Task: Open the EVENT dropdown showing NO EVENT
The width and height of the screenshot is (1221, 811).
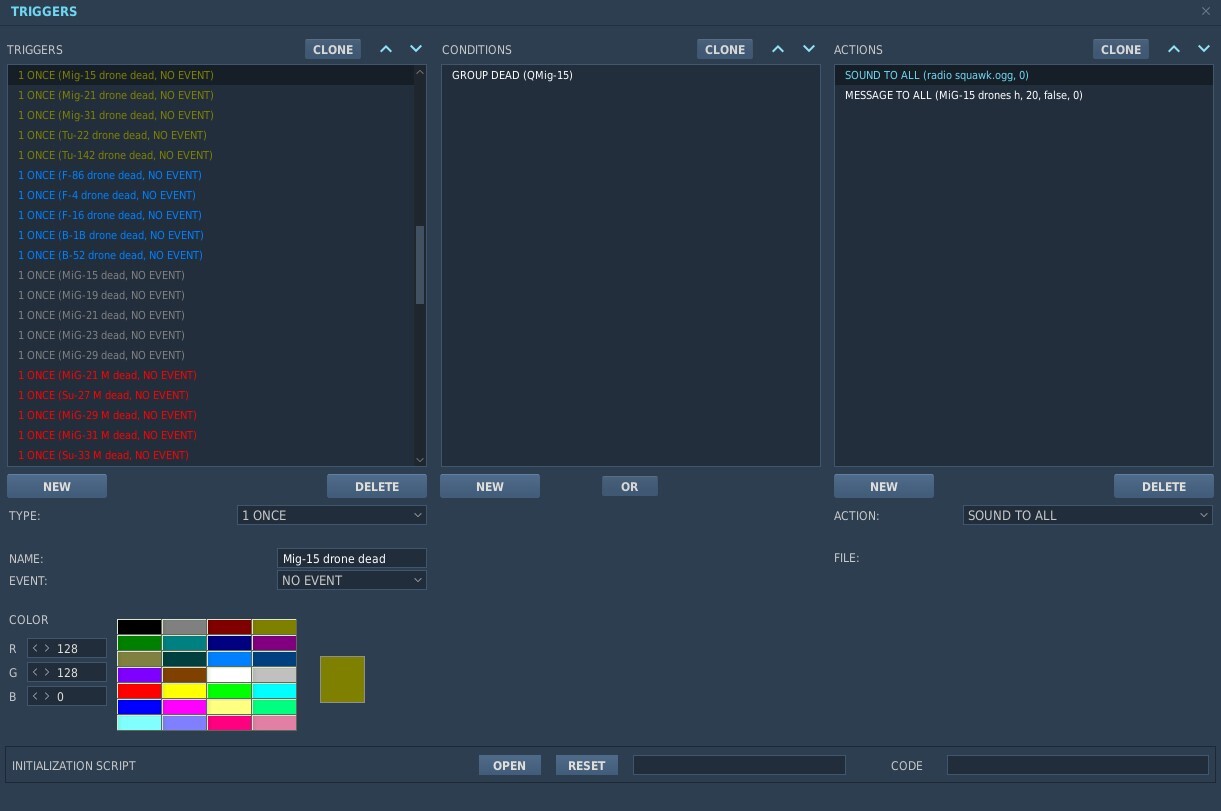Action: click(352, 580)
